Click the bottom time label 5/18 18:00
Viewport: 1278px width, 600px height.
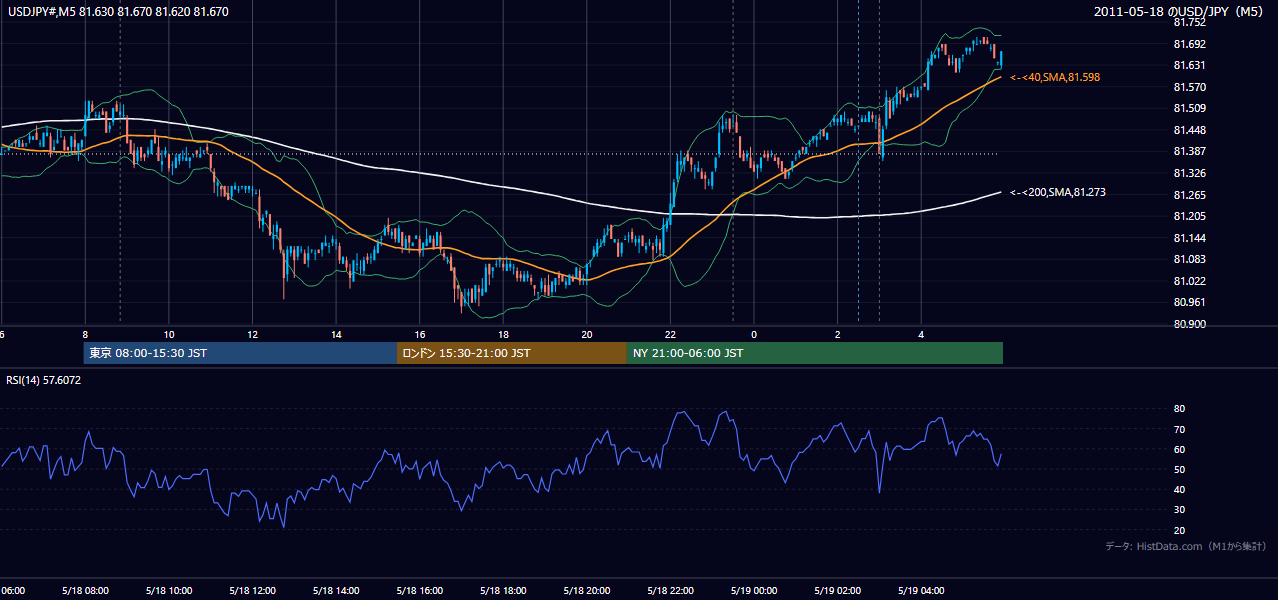tap(503, 590)
